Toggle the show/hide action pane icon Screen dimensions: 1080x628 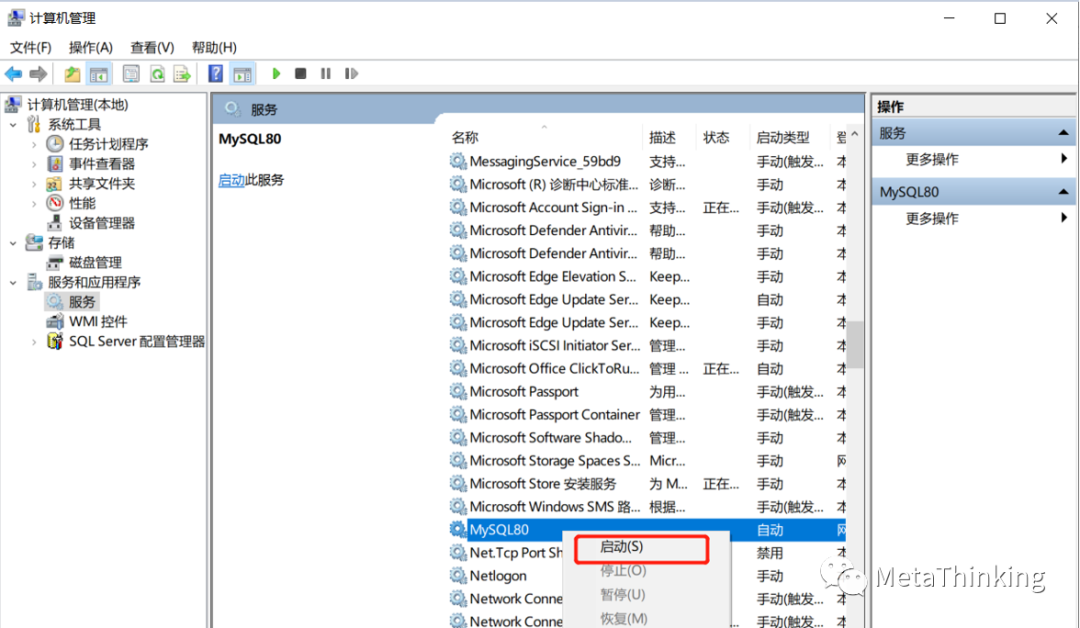coord(242,74)
